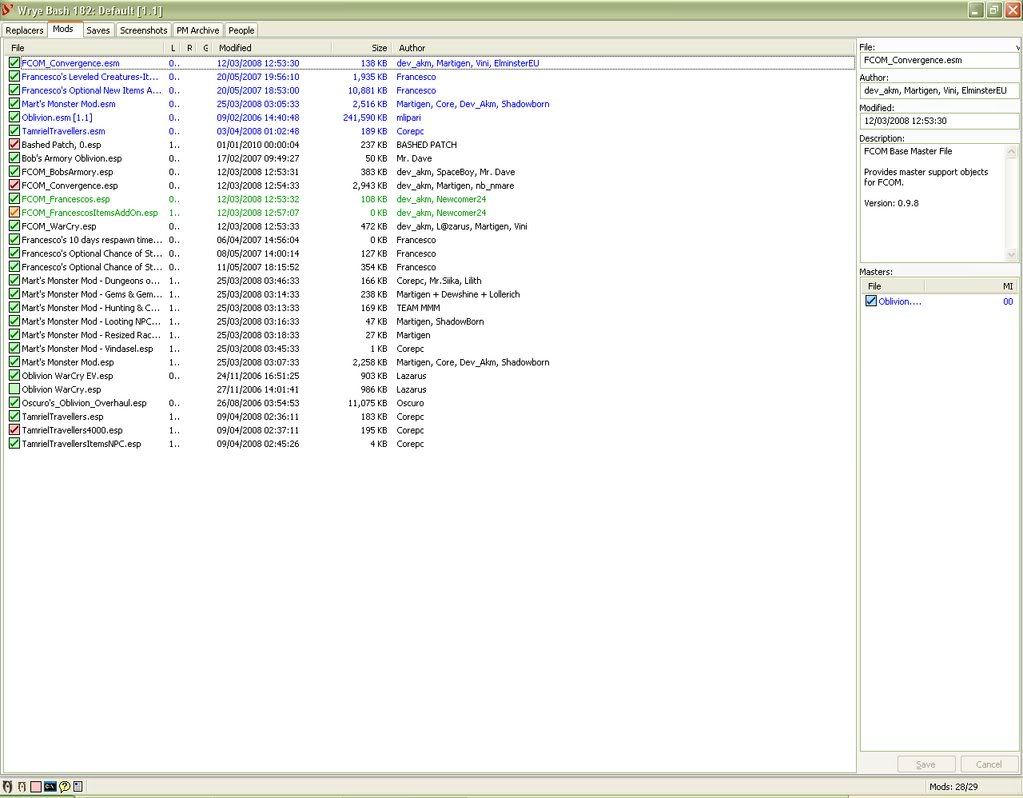Toggle Bashed Patch, 0.esp checkbox
This screenshot has width=1023, height=798.
14,145
